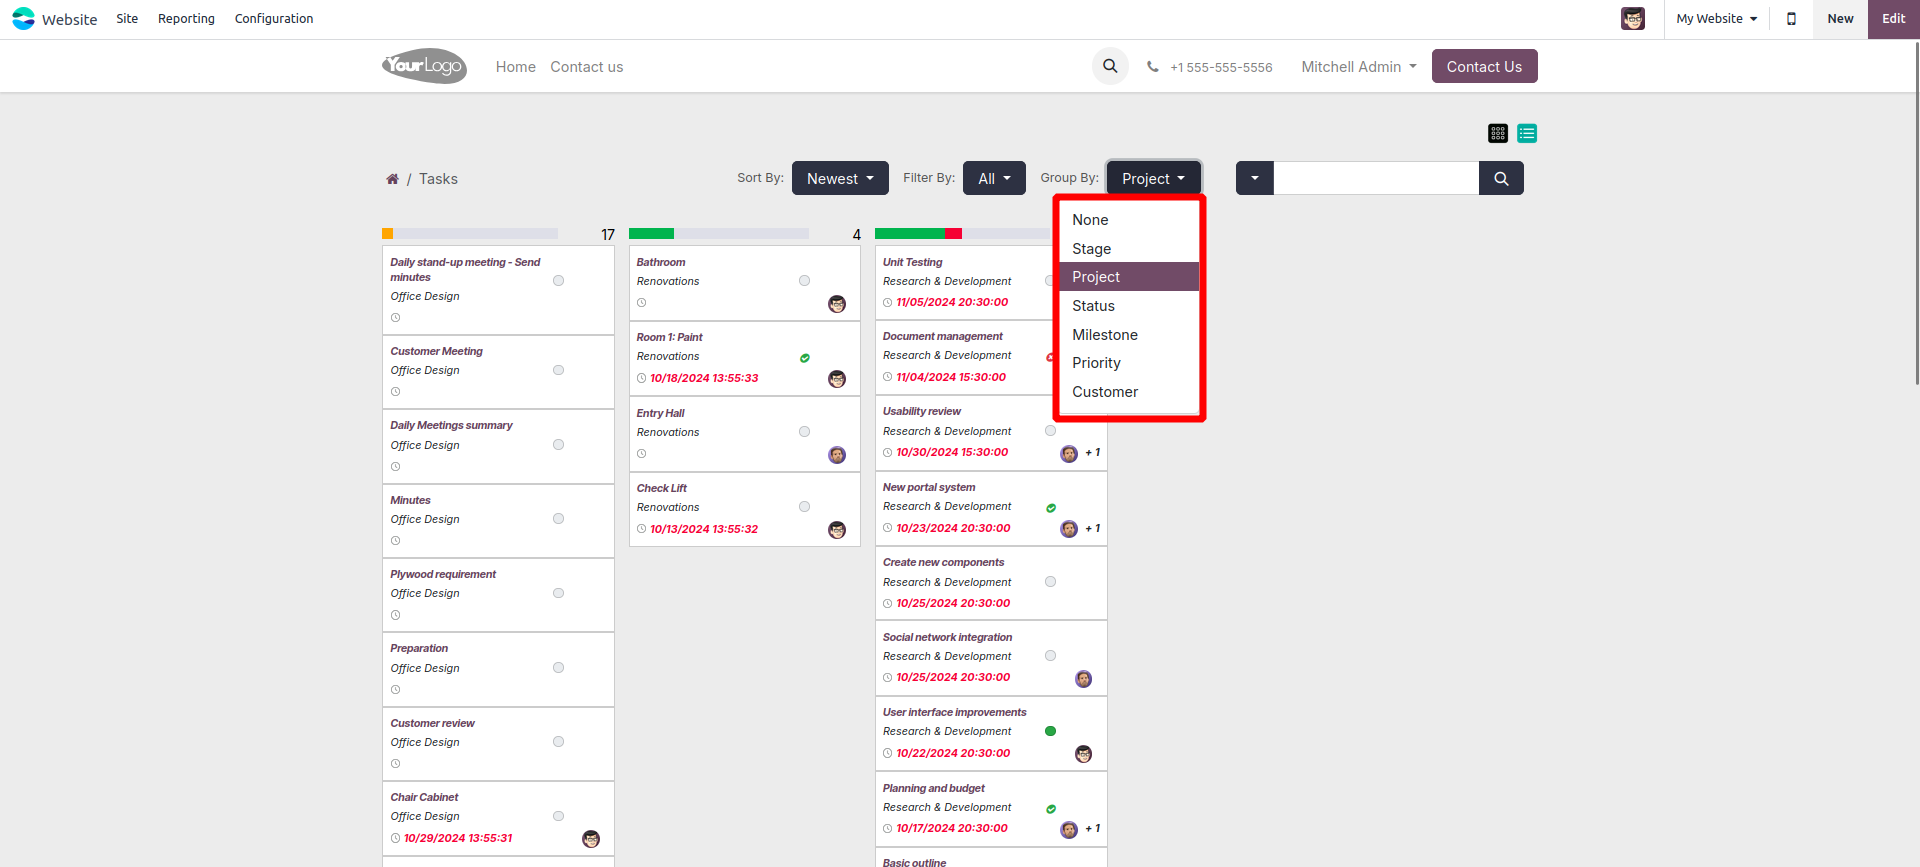
Task: Click orange progress bar of first column
Action: (388, 234)
